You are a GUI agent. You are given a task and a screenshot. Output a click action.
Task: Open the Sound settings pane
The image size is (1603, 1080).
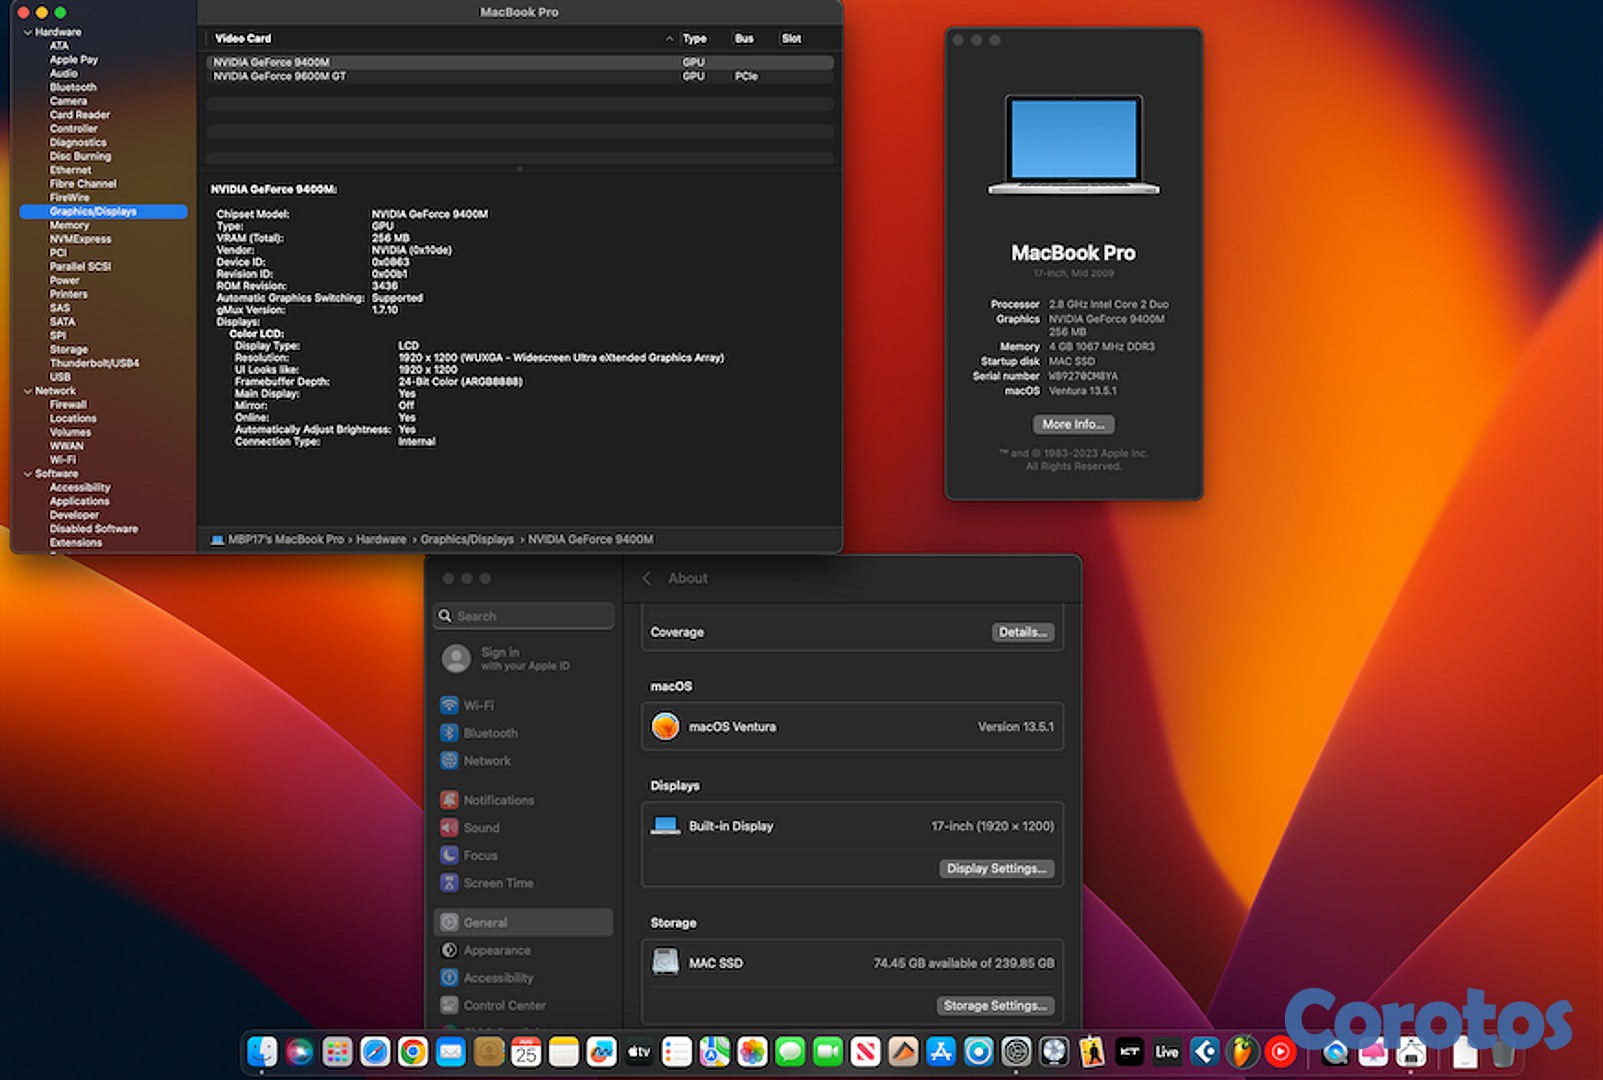(x=481, y=828)
